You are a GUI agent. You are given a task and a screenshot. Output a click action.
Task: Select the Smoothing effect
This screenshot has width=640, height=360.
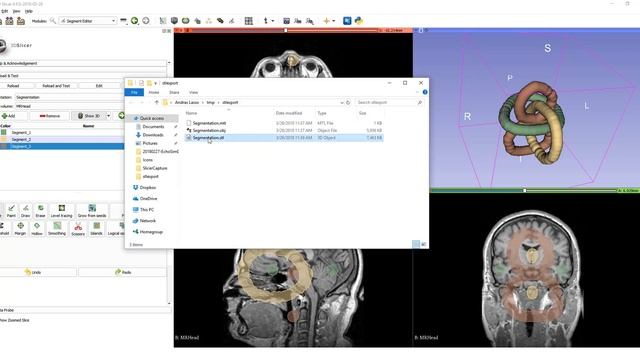click(57, 229)
